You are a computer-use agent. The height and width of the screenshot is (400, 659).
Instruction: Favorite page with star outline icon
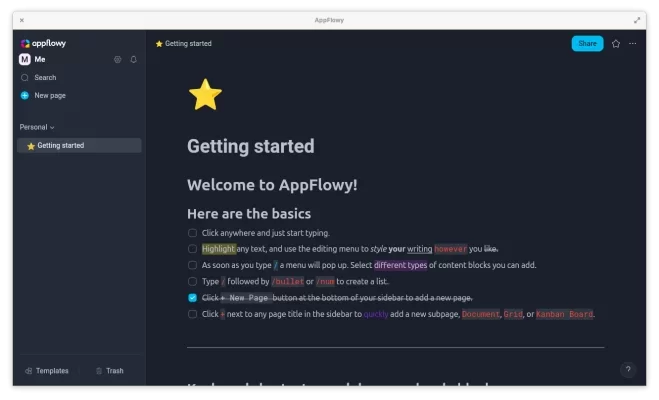(616, 44)
